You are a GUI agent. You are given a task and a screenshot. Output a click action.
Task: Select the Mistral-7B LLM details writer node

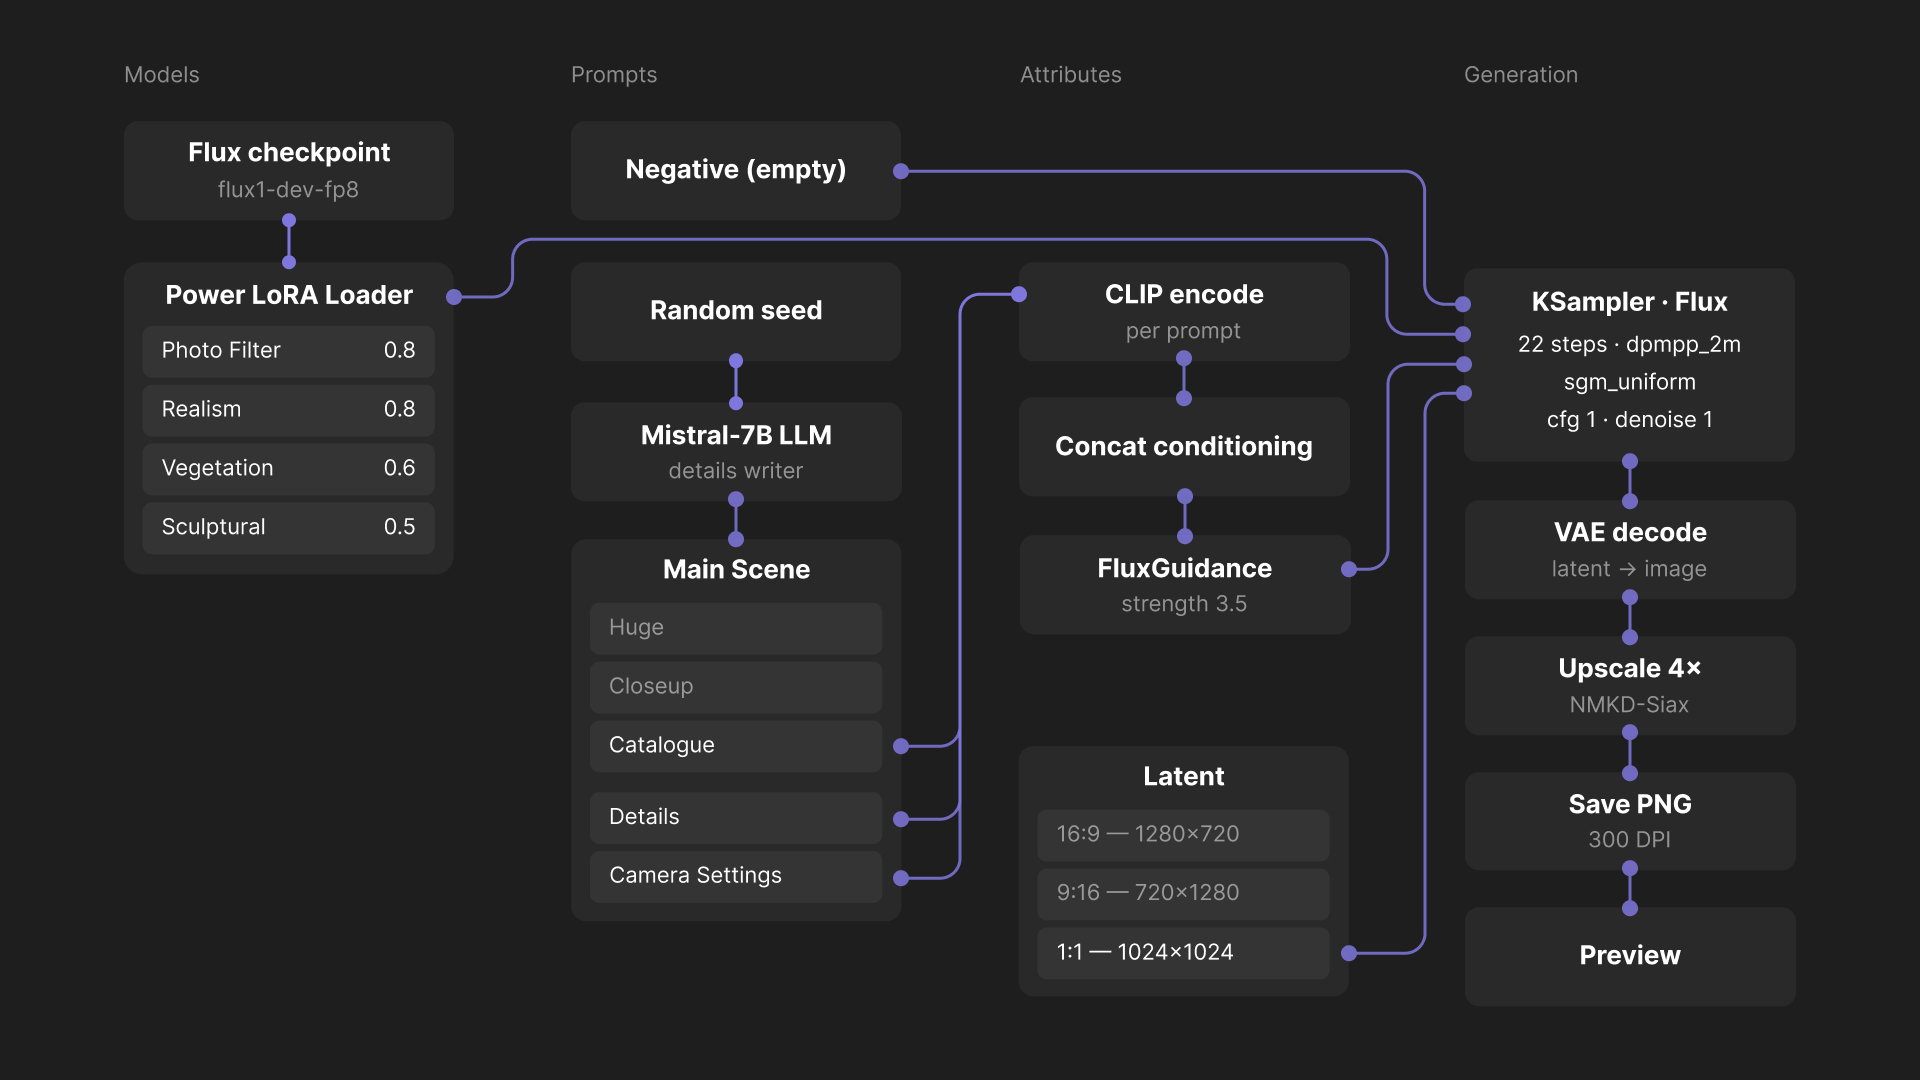(x=735, y=451)
